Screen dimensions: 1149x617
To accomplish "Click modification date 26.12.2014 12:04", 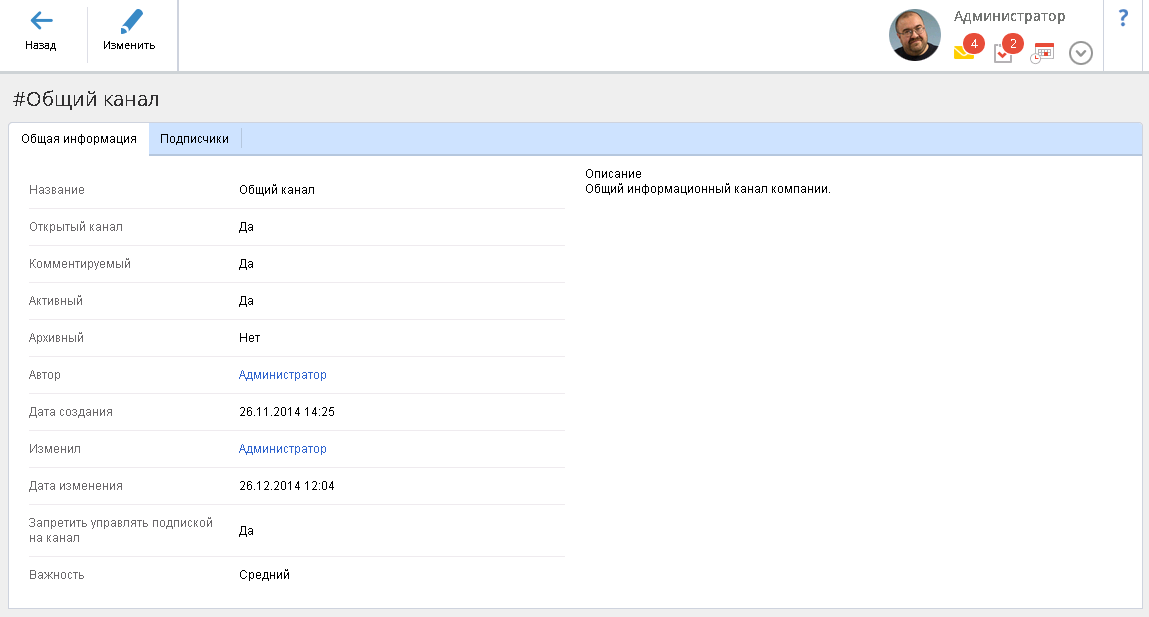I will [286, 486].
